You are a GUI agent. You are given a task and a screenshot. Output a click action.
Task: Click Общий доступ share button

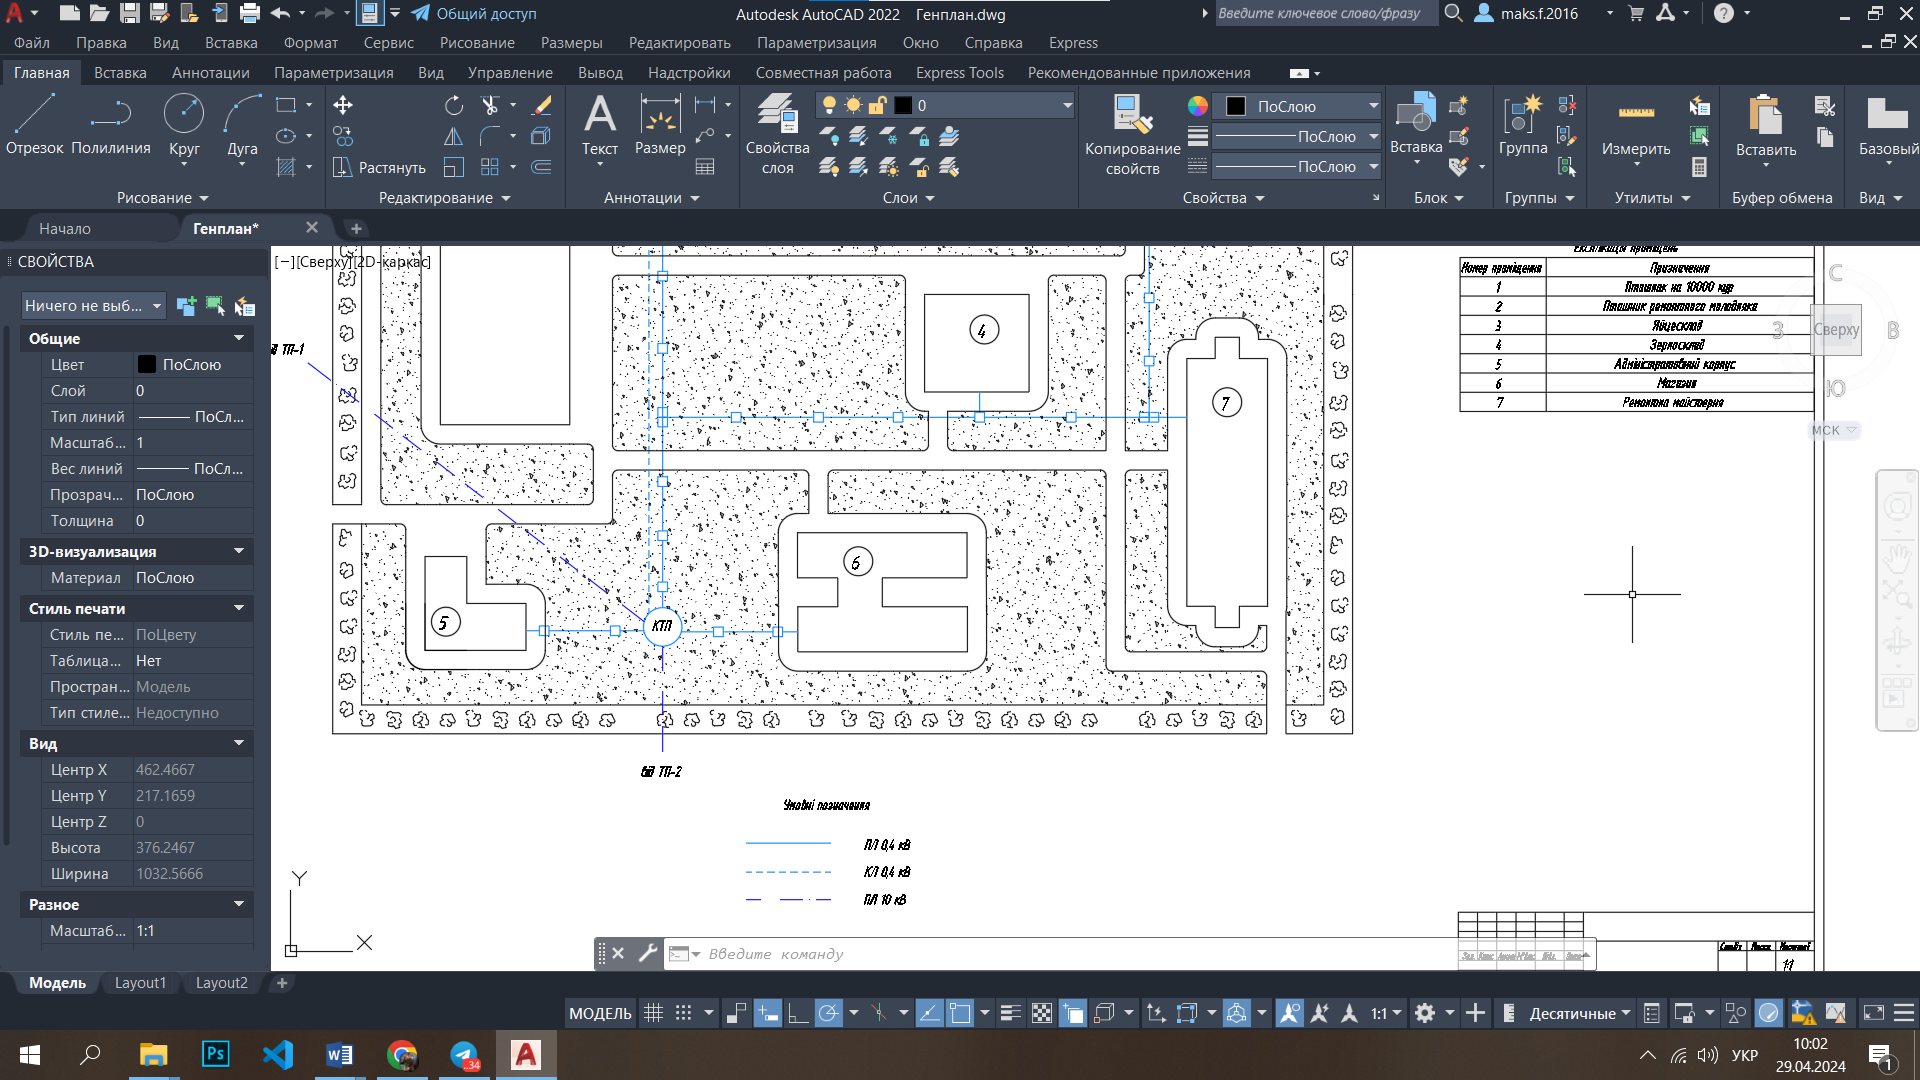474,13
